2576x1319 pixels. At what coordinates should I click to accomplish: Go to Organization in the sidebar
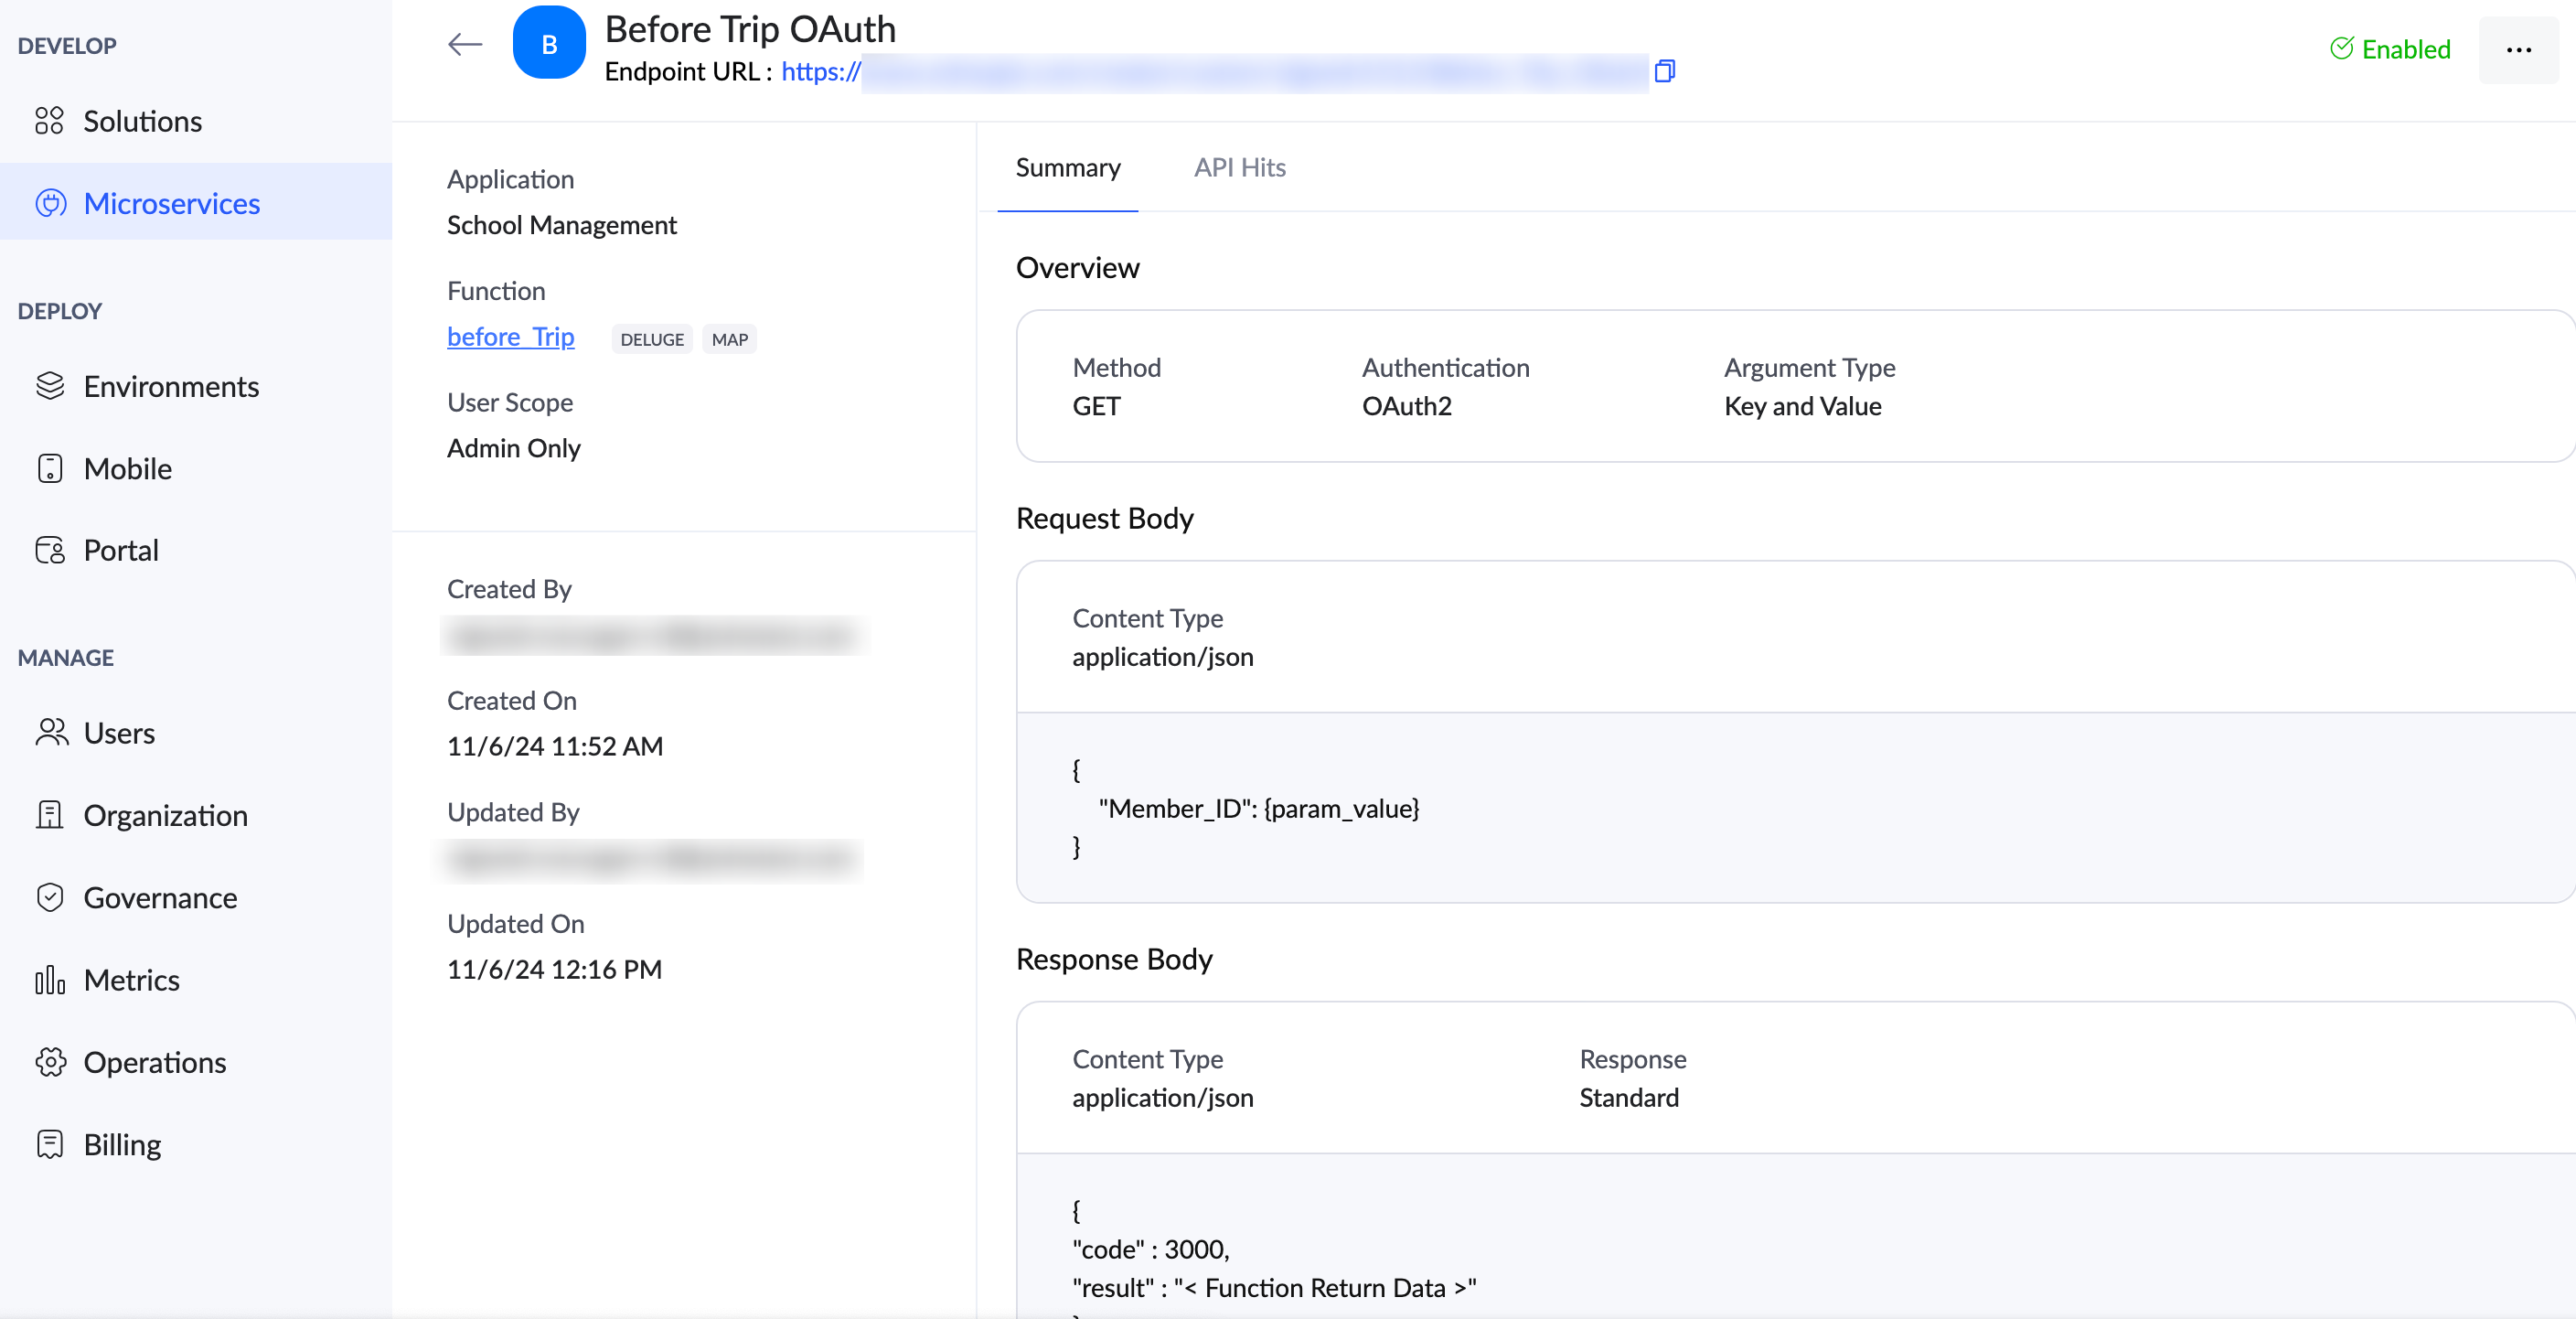pyautogui.click(x=165, y=815)
